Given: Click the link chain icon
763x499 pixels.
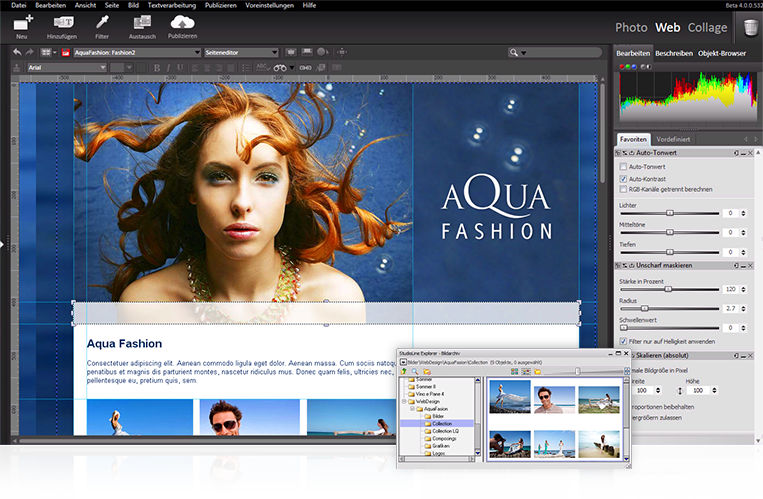Looking at the screenshot, I should click(306, 68).
